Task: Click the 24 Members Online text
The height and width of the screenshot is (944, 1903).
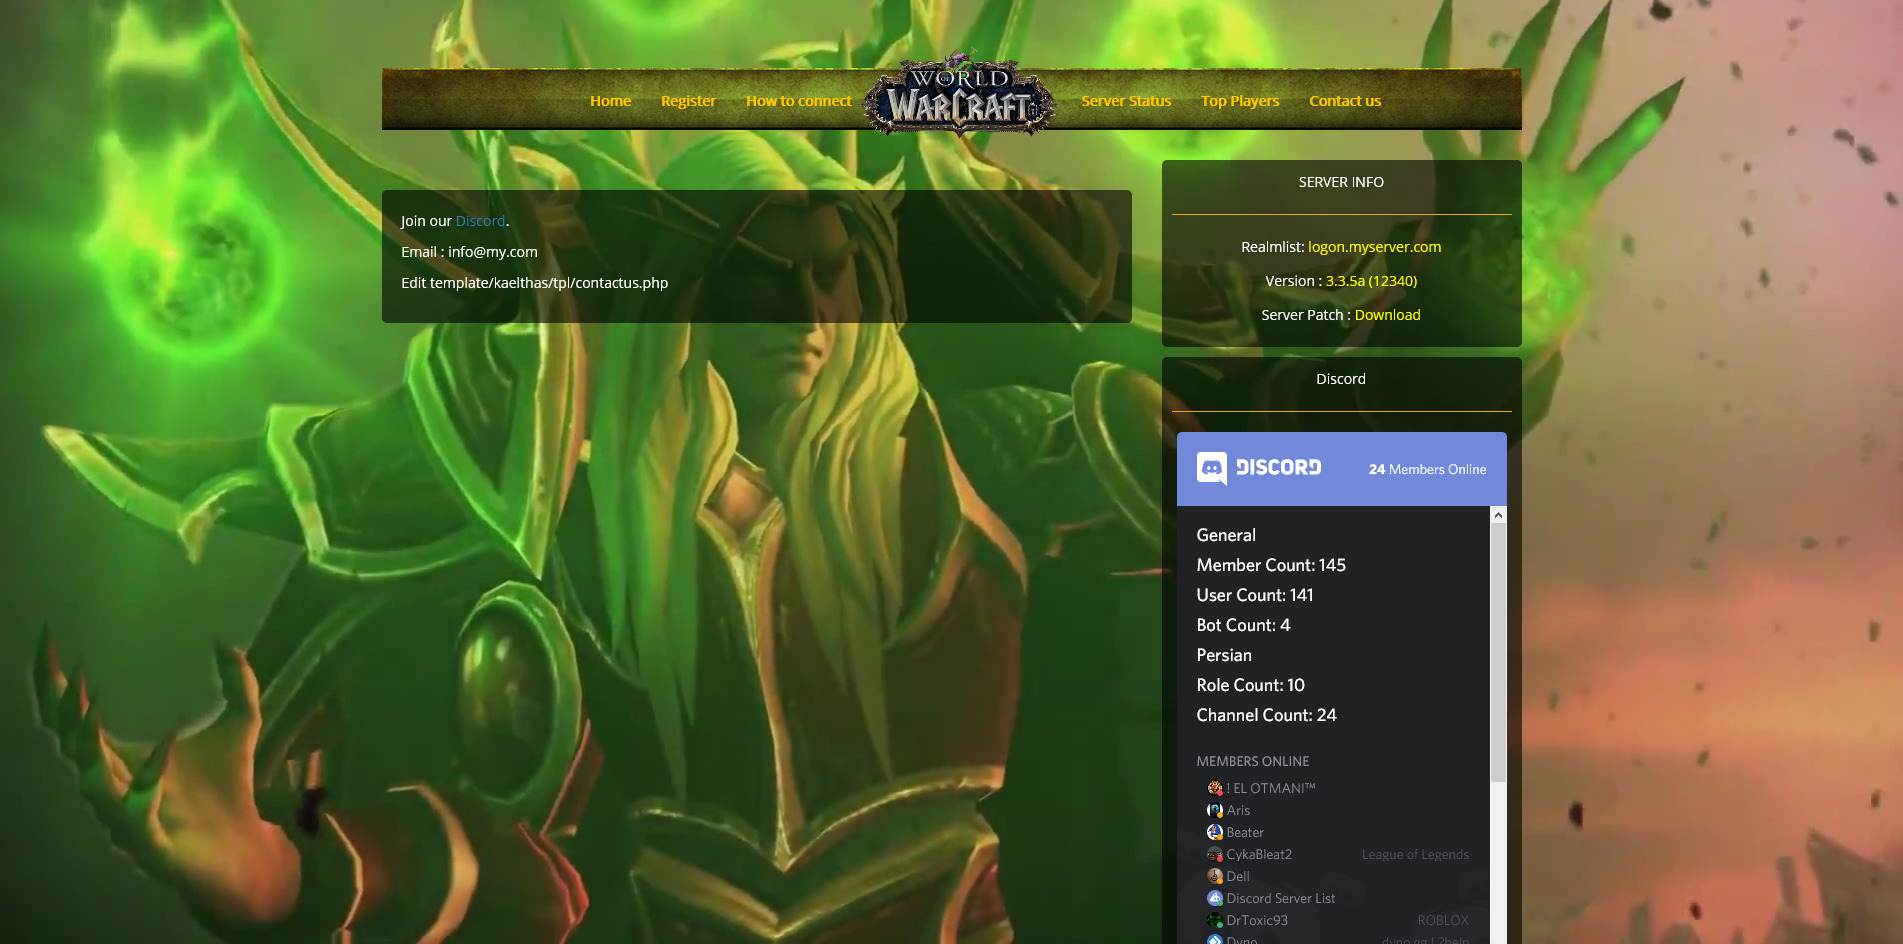Action: 1427,469
